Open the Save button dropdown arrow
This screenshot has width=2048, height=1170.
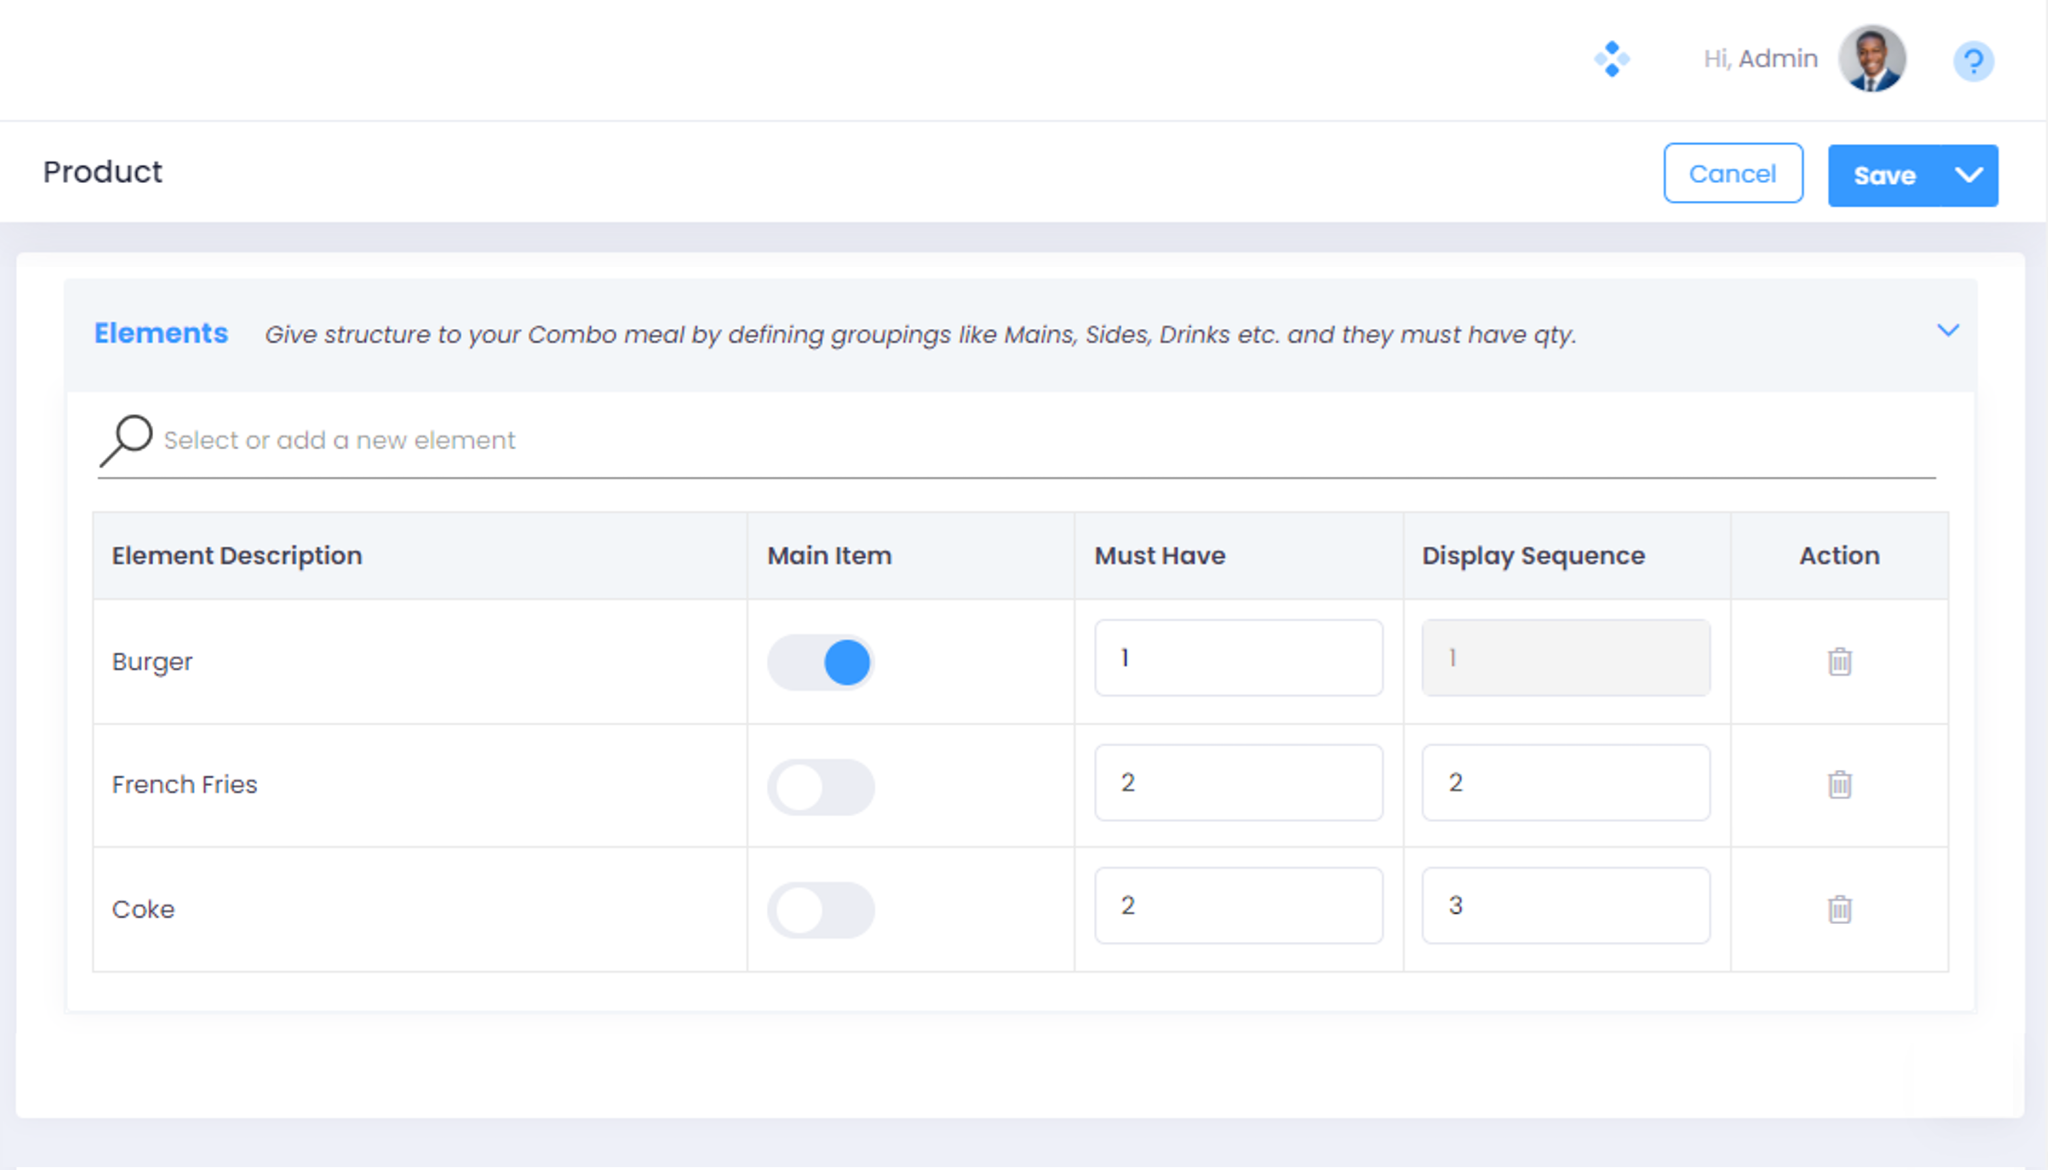(1968, 176)
